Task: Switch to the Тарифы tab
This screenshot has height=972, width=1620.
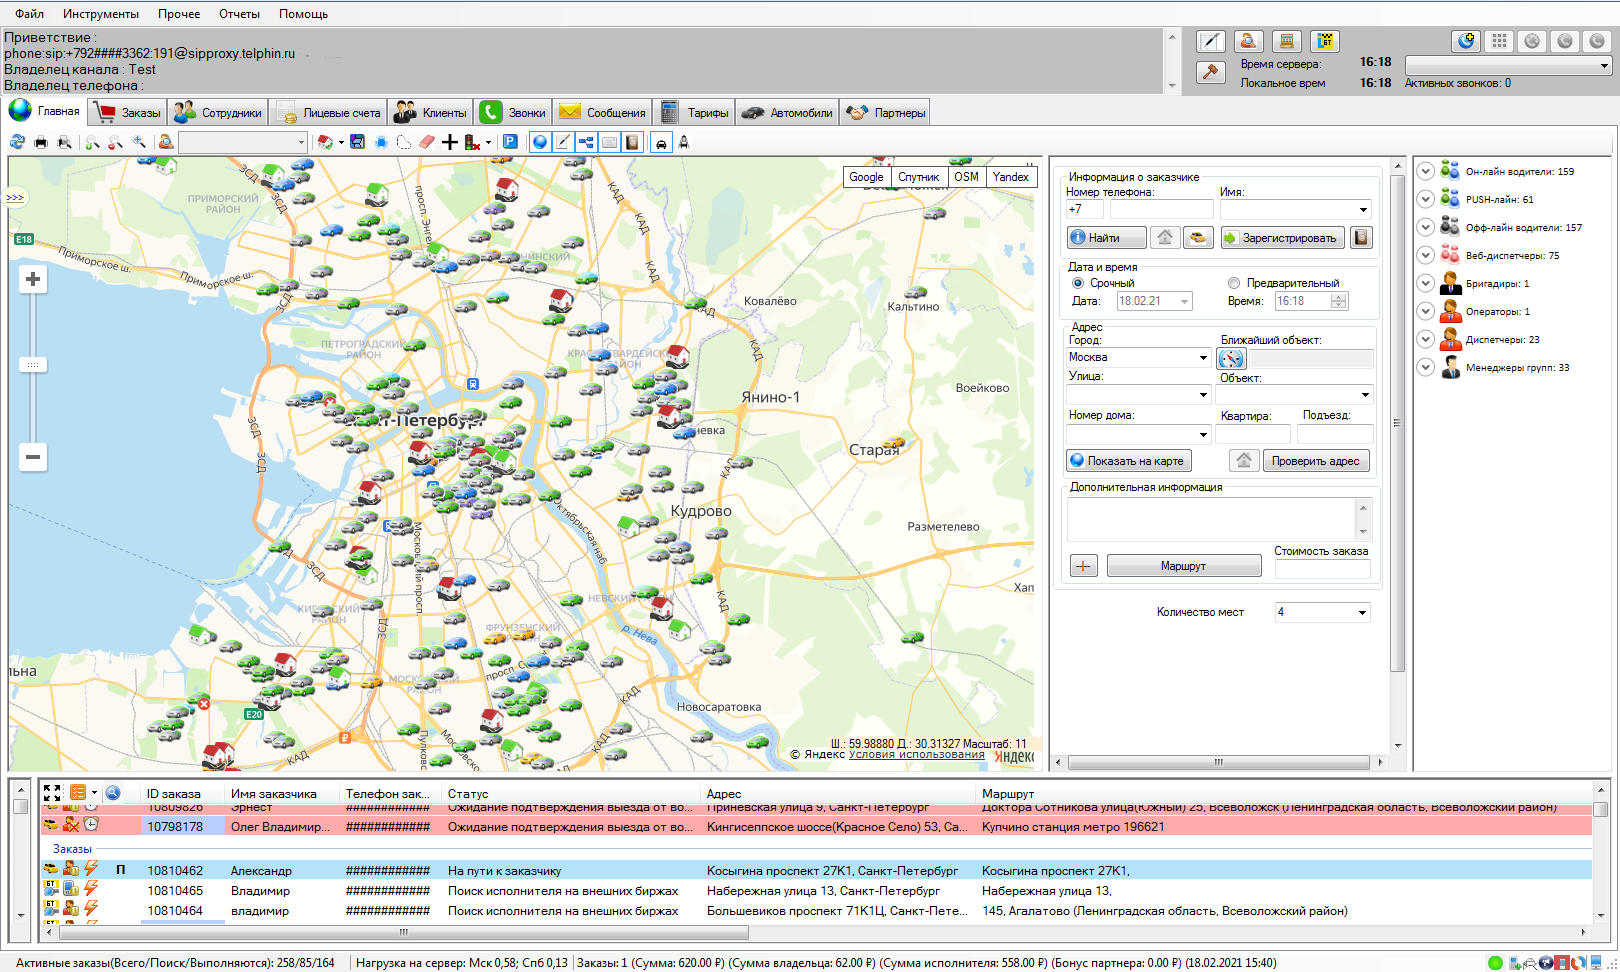Action: tap(695, 112)
